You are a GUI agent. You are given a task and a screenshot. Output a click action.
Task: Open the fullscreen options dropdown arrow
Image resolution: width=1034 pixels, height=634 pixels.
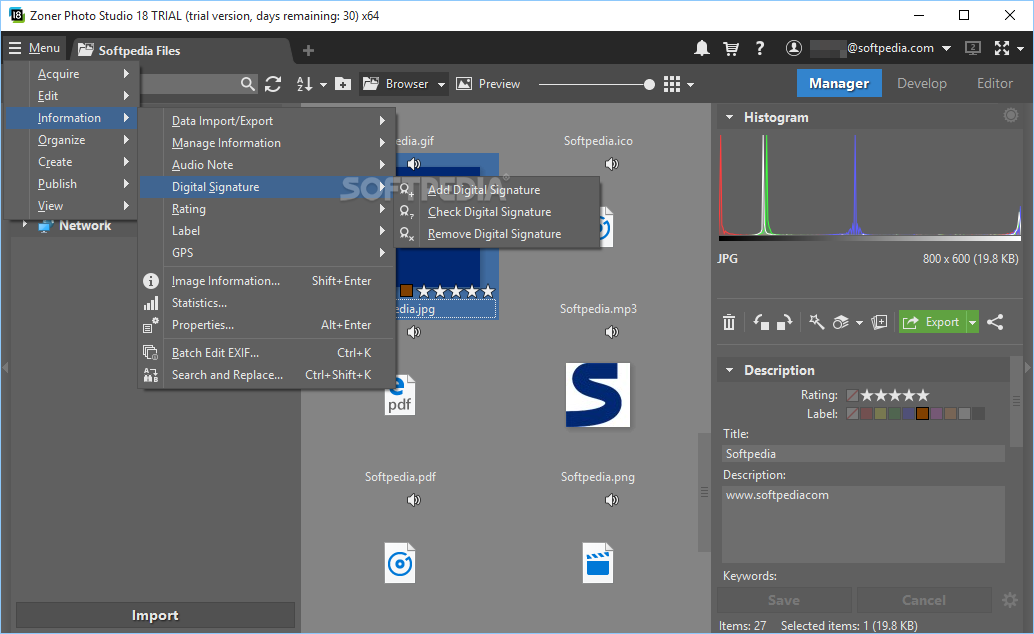click(x=1020, y=48)
